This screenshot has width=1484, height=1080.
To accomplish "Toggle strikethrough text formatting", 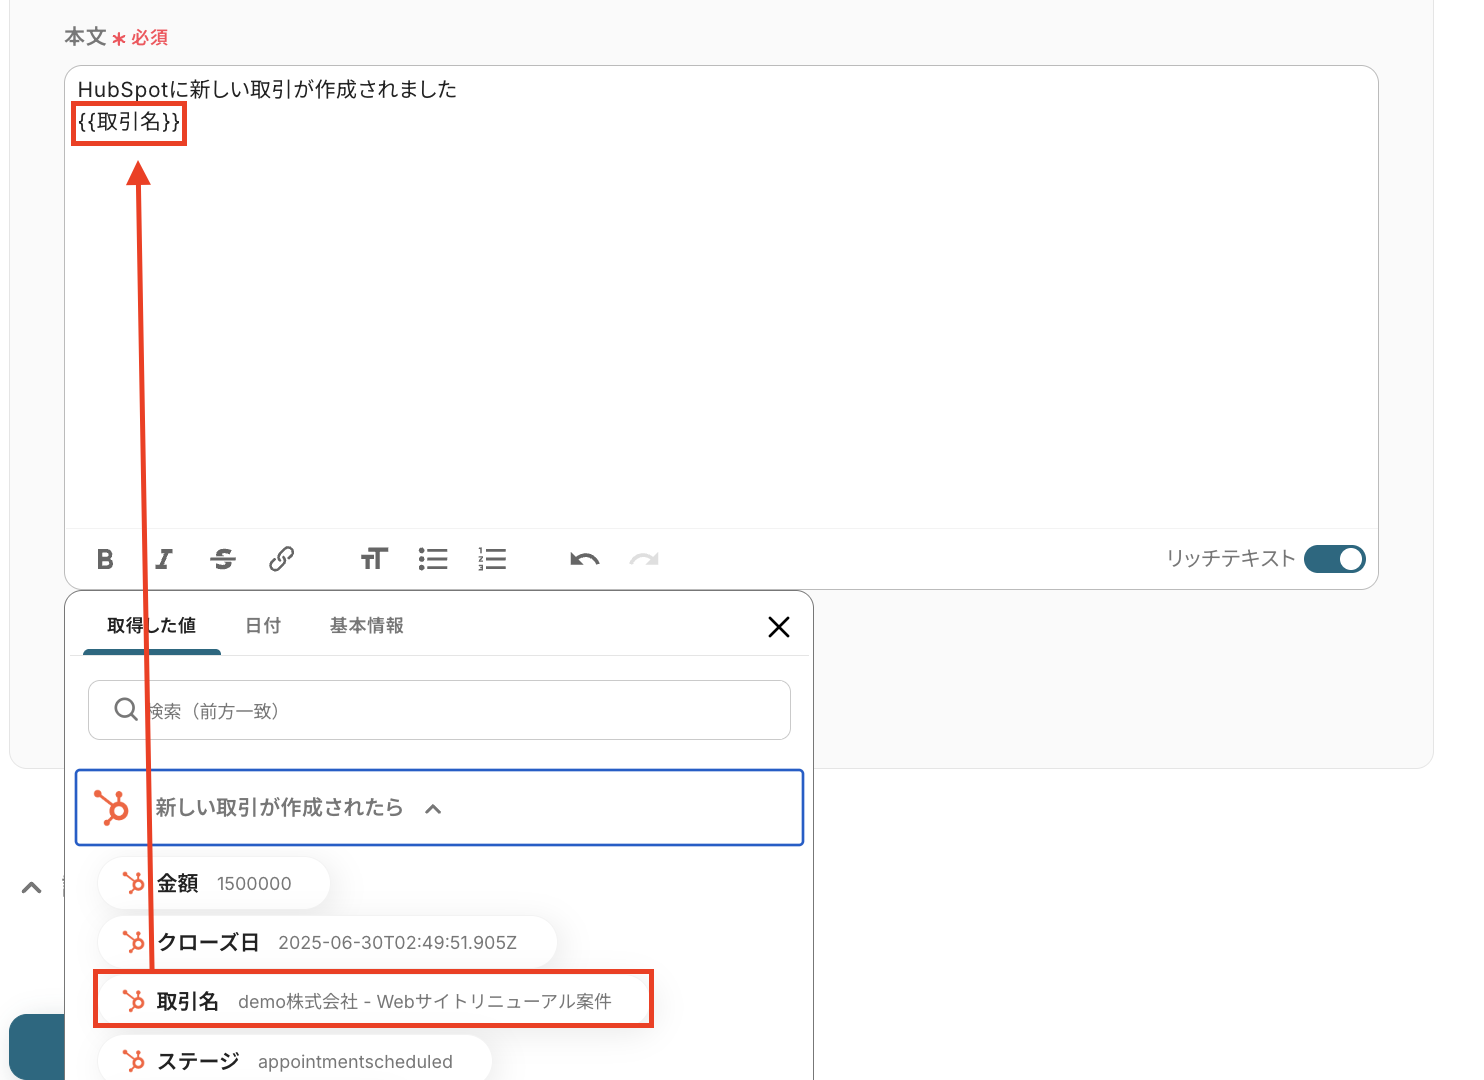I will click(223, 559).
